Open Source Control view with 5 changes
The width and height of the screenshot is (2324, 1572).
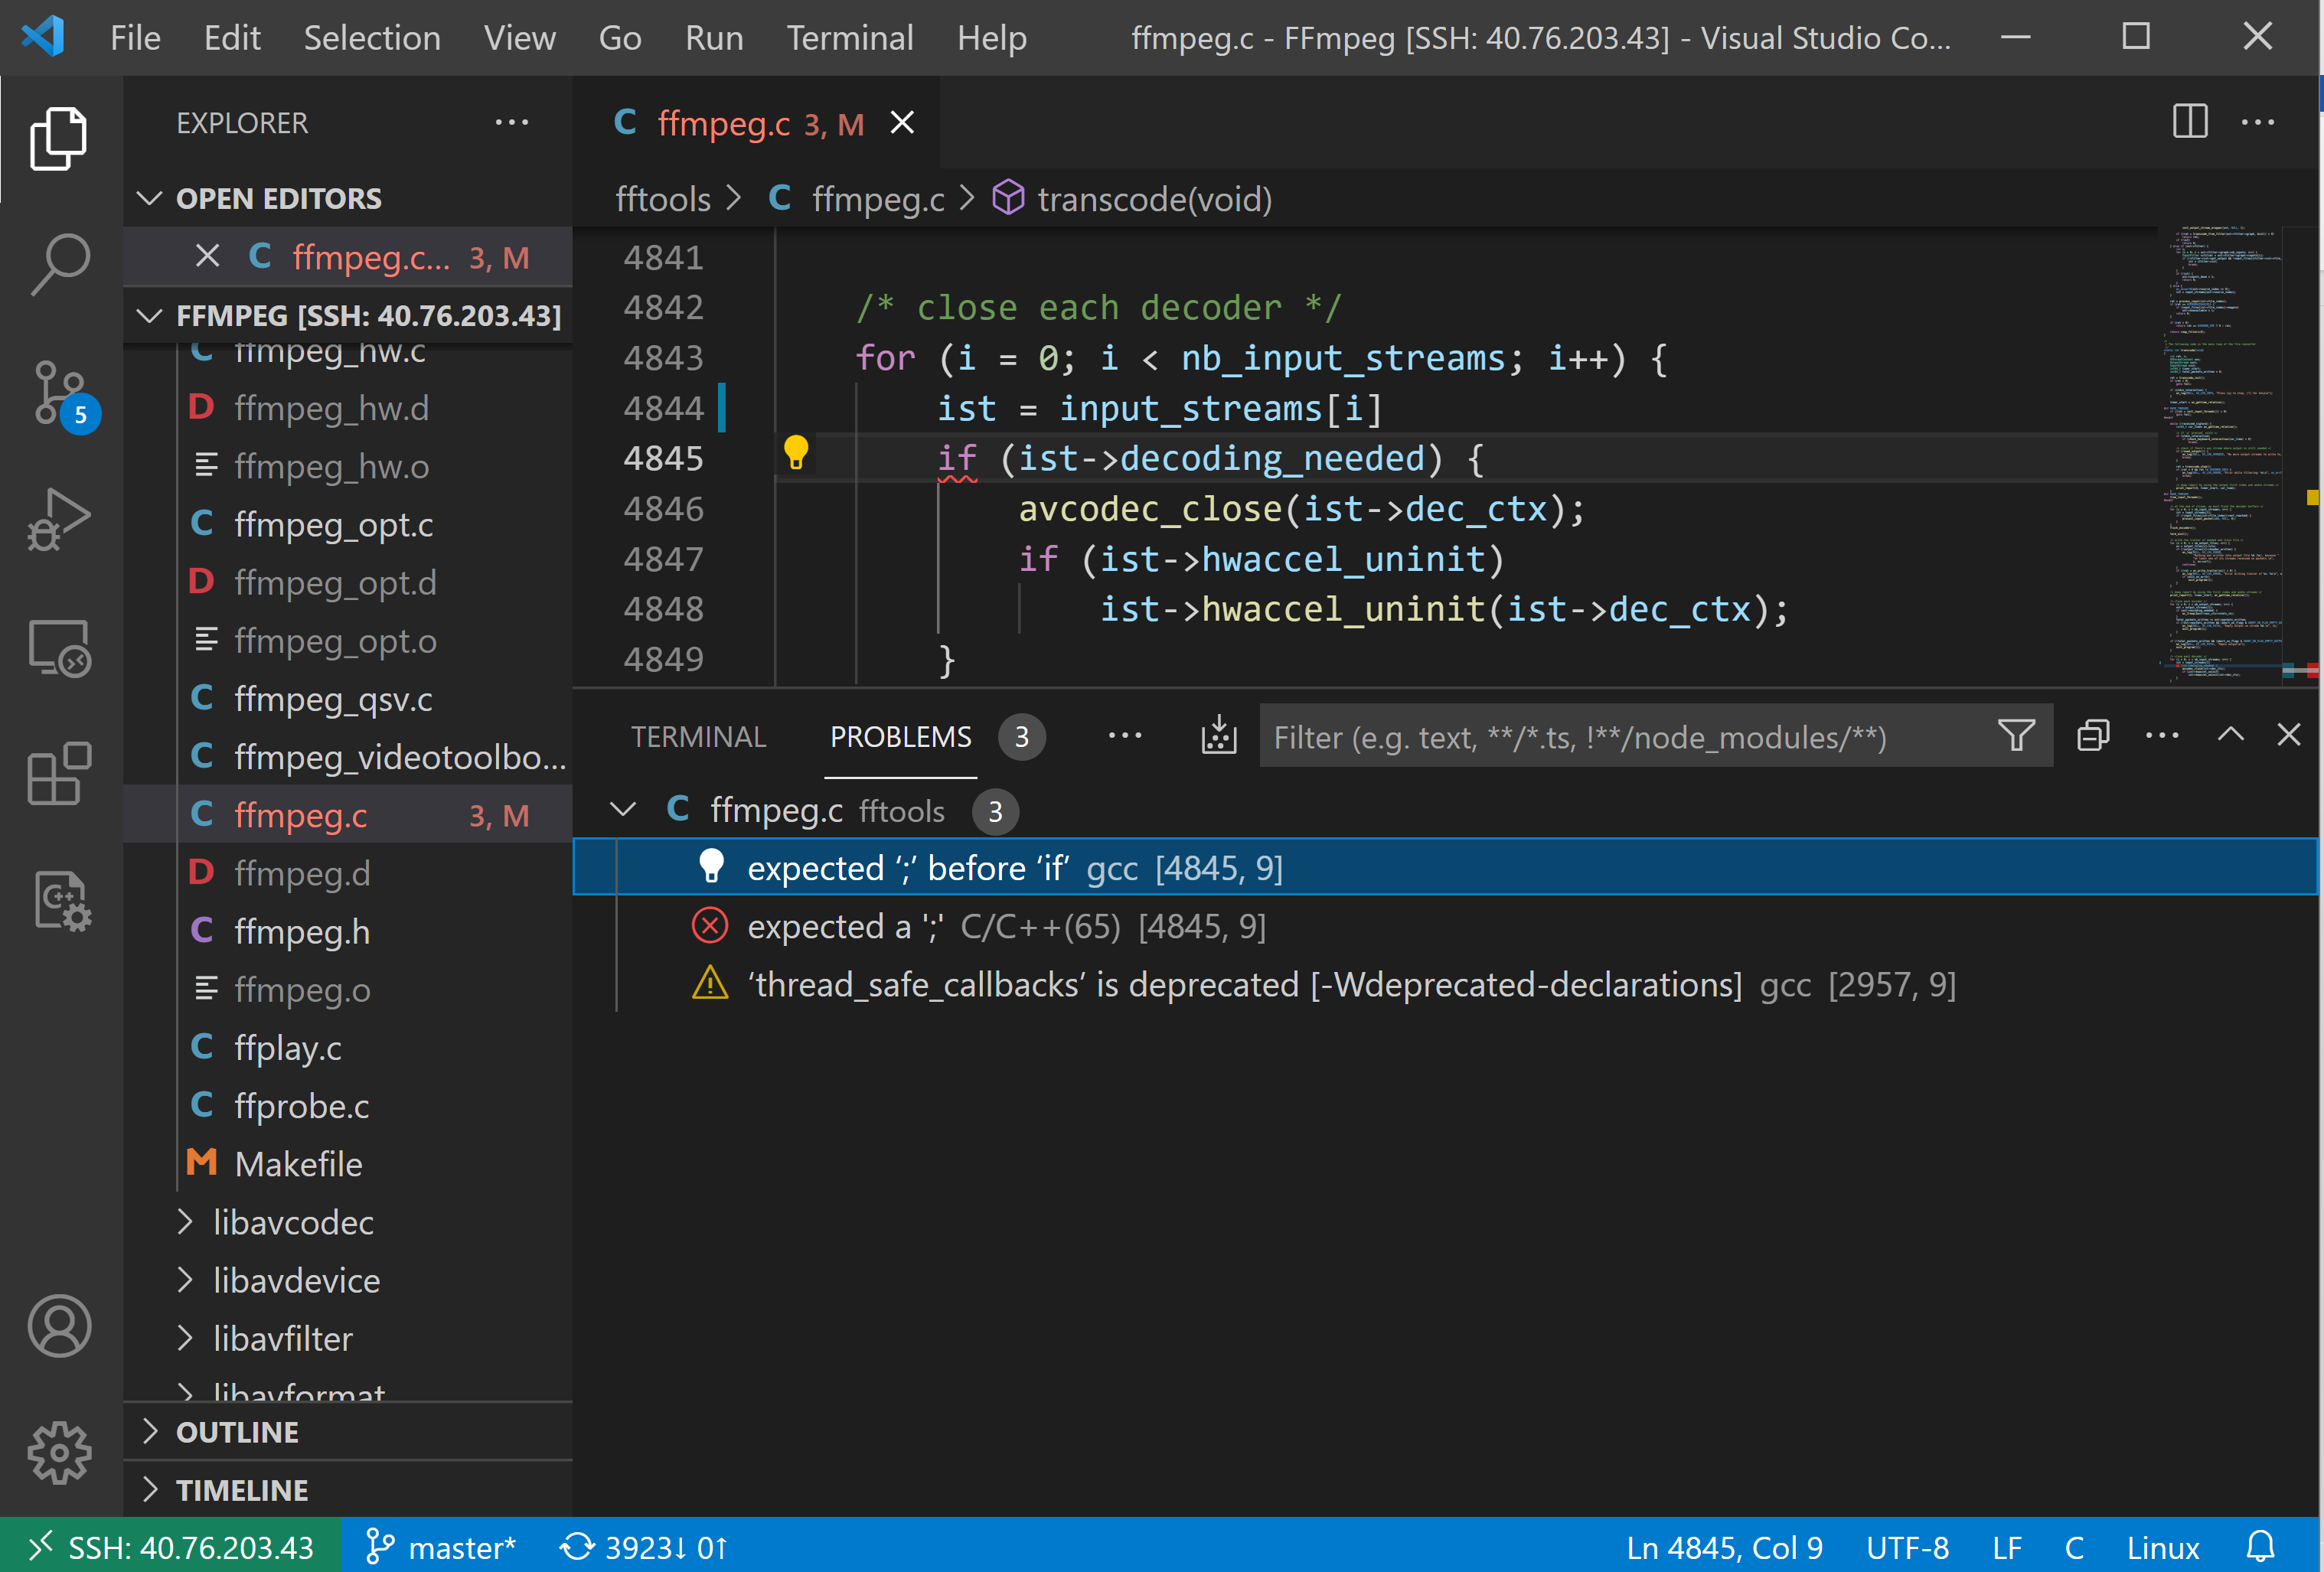pos(60,392)
